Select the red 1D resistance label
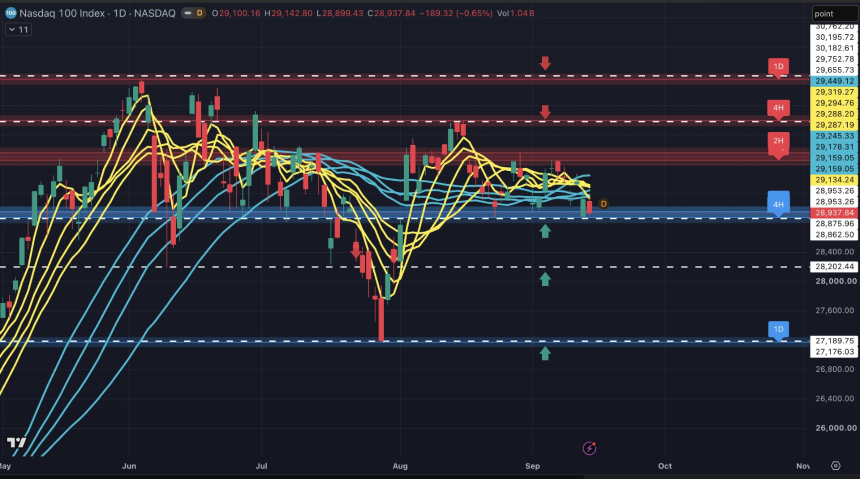Viewport: 860px width, 479px height. pos(778,67)
